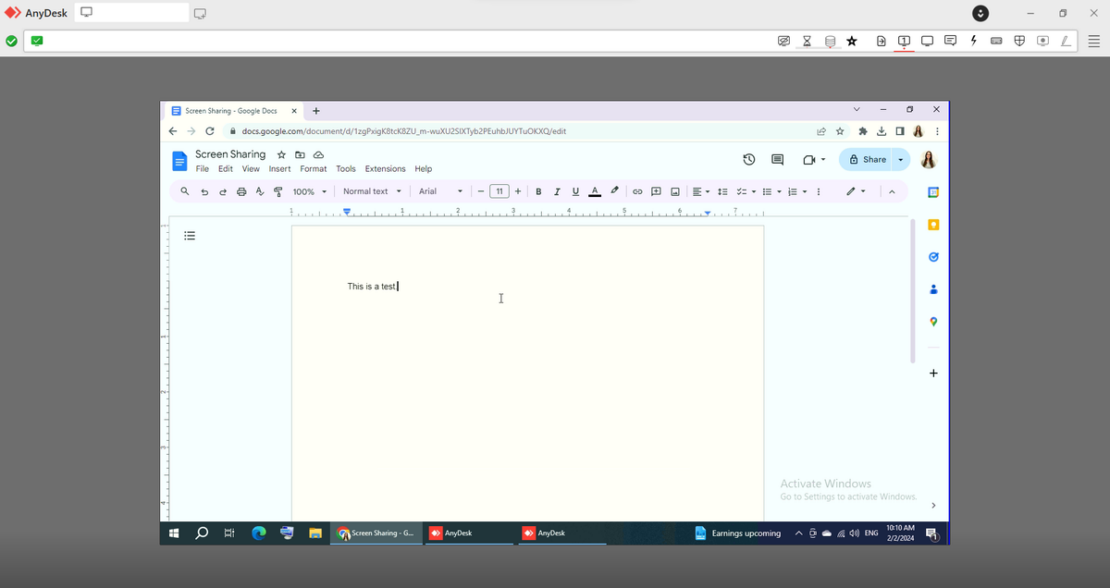Viewport: 1110px width, 588px height.
Task: Open the text color picker
Action: tap(594, 191)
